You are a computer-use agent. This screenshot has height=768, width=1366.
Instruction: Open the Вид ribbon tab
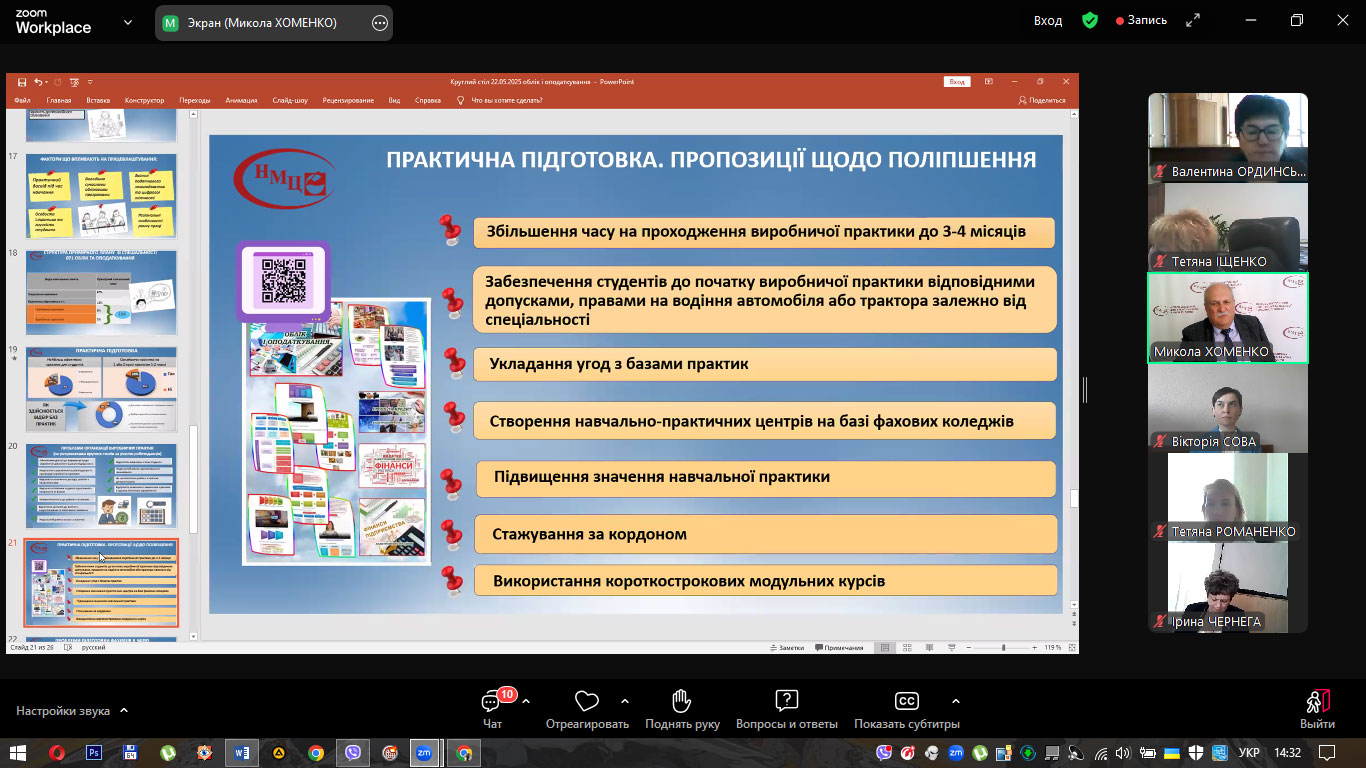click(394, 100)
